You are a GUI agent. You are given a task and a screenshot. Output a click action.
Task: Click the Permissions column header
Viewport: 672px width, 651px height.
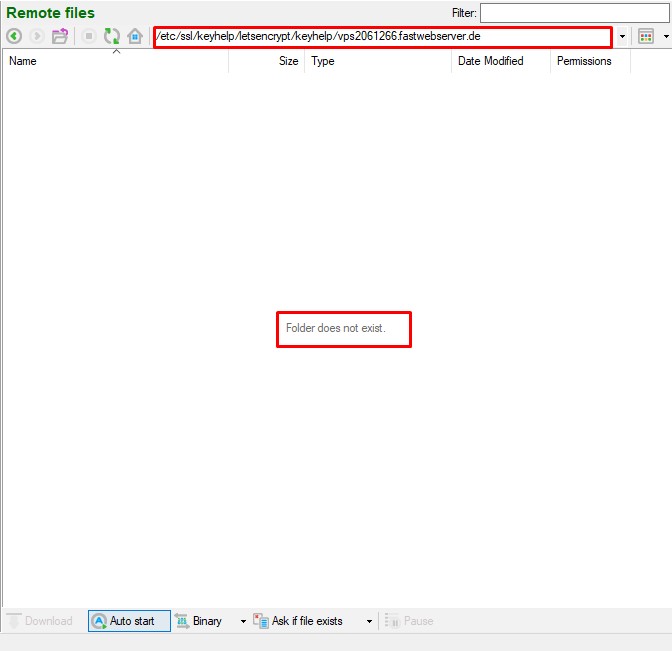tap(584, 61)
